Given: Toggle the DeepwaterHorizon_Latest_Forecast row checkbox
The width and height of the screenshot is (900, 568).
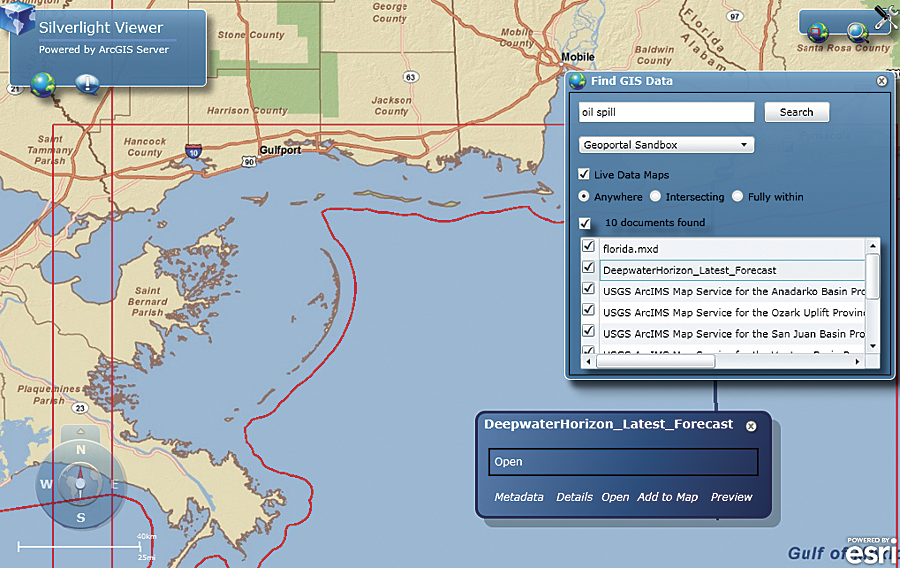Looking at the screenshot, I should (588, 267).
